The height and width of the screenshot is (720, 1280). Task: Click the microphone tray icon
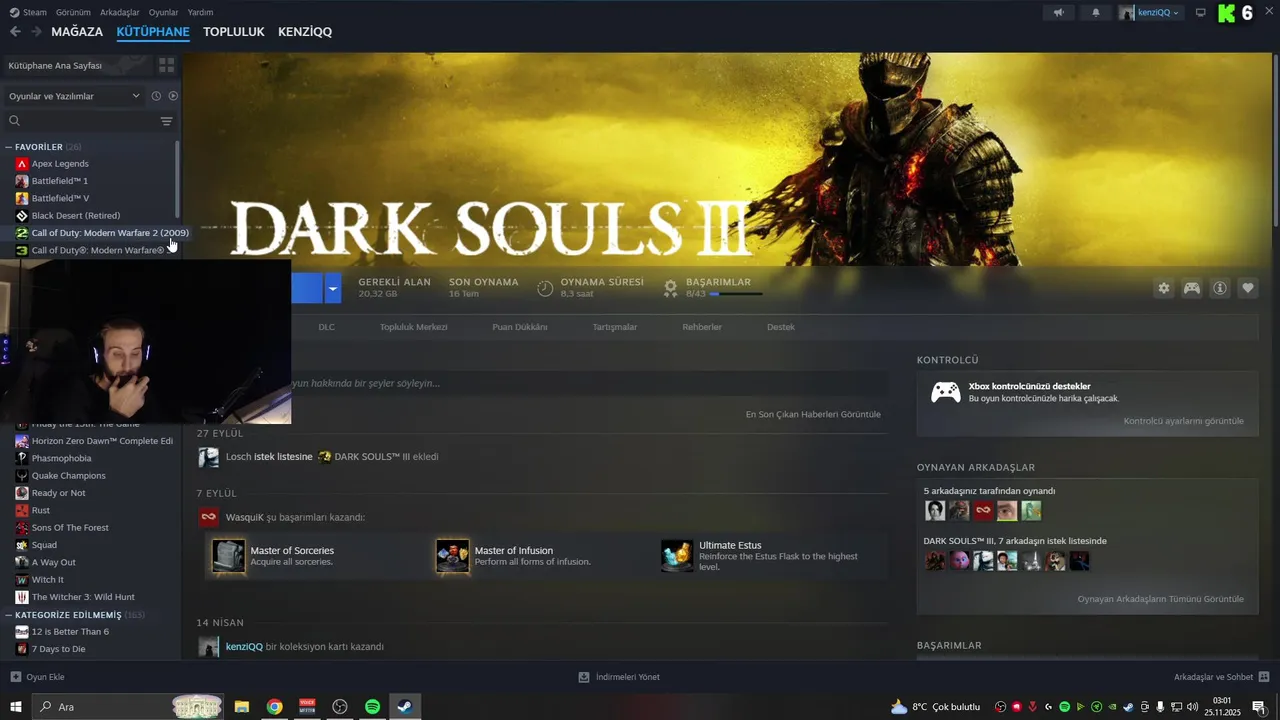pos(1160,707)
